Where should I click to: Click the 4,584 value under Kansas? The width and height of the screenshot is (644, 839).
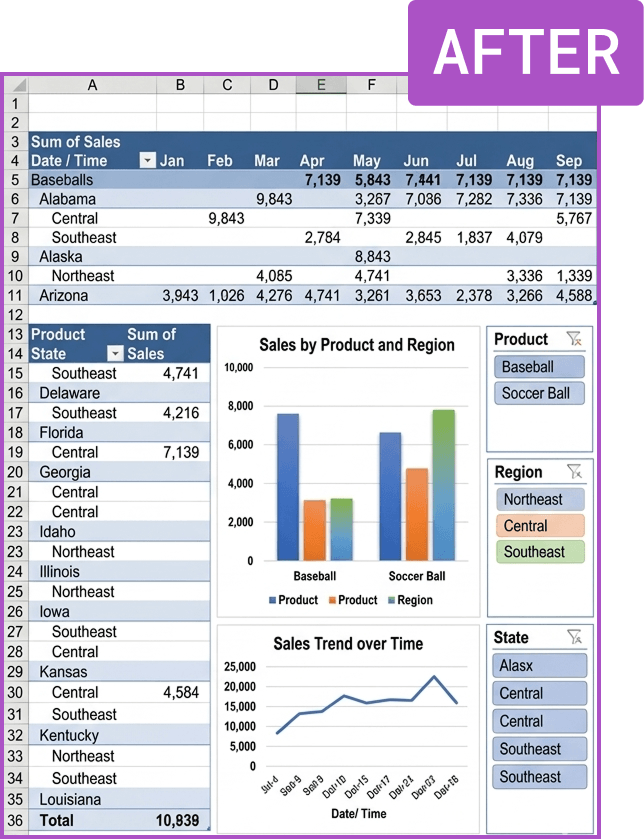pos(181,692)
